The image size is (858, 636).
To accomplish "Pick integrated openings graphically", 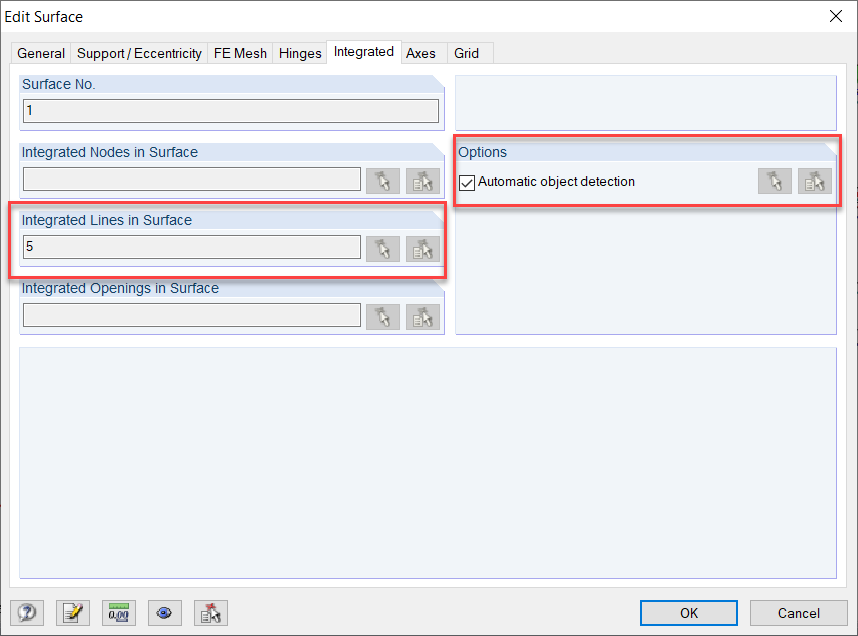I will click(383, 315).
